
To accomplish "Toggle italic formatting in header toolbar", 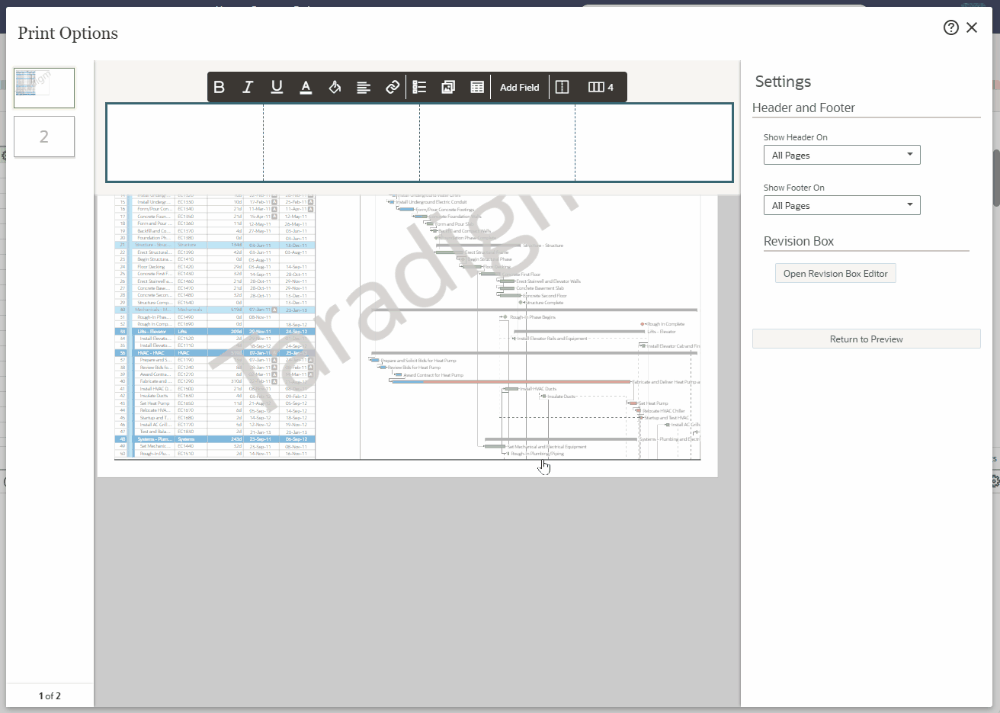I will tap(248, 87).
